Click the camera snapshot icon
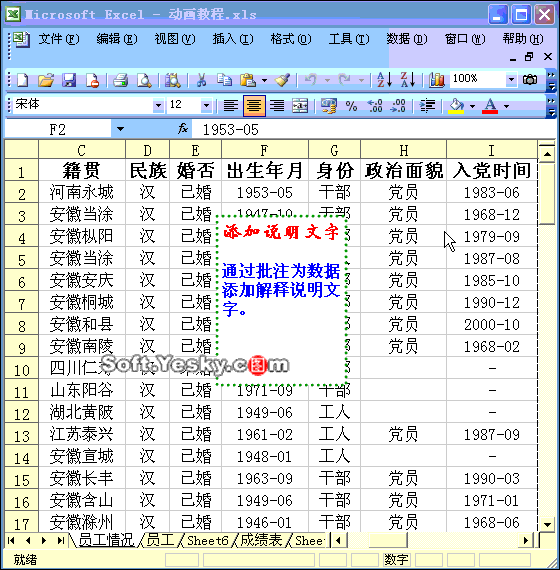 [x=529, y=80]
